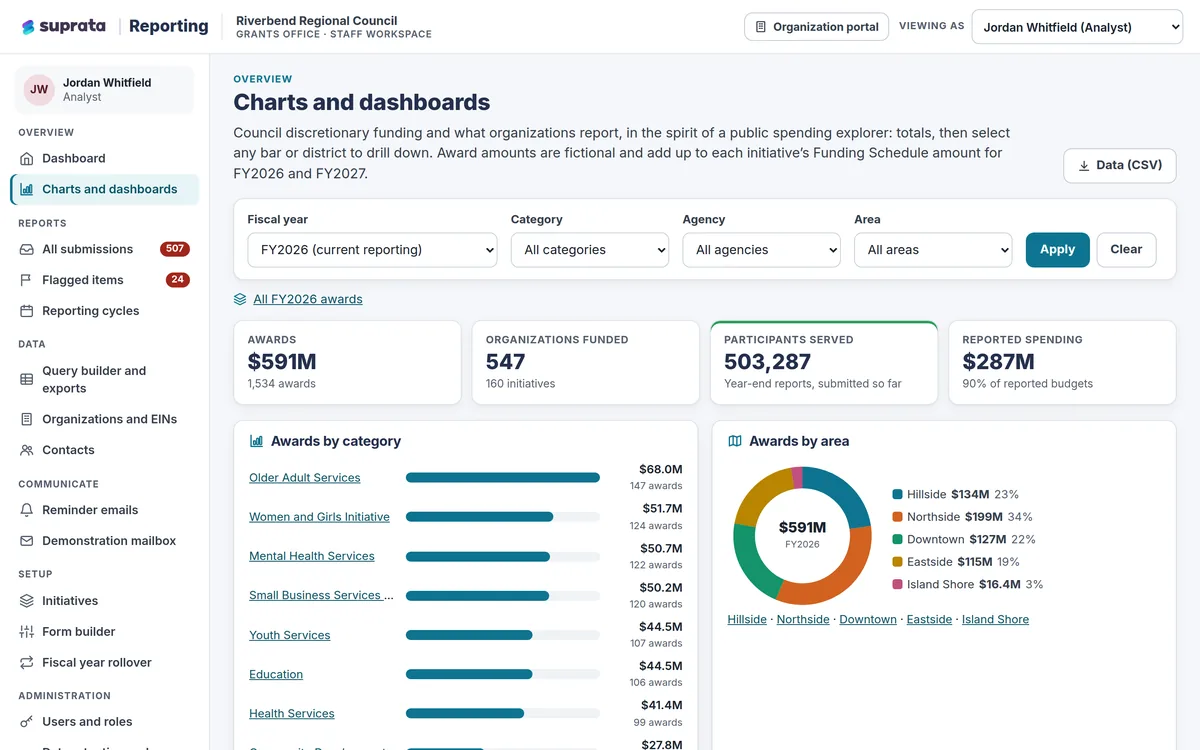Click the Hillside blue legend swatch
This screenshot has width=1200, height=750.
[x=898, y=494]
